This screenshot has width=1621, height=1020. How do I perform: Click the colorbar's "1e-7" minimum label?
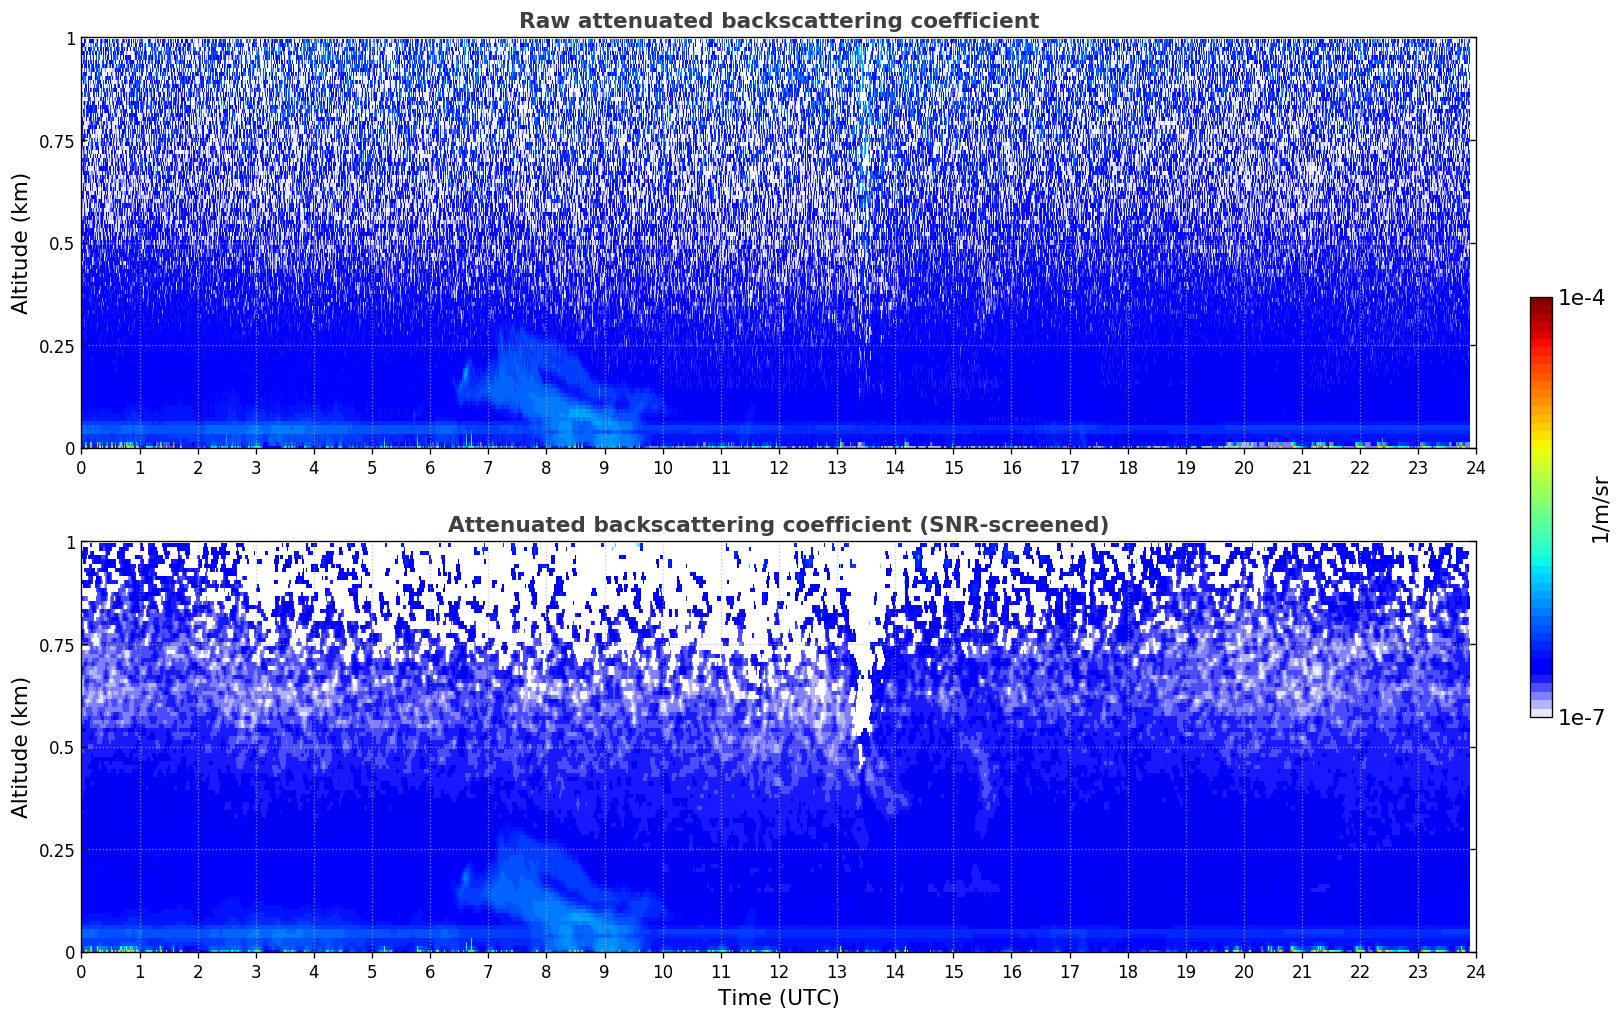(x=1581, y=717)
